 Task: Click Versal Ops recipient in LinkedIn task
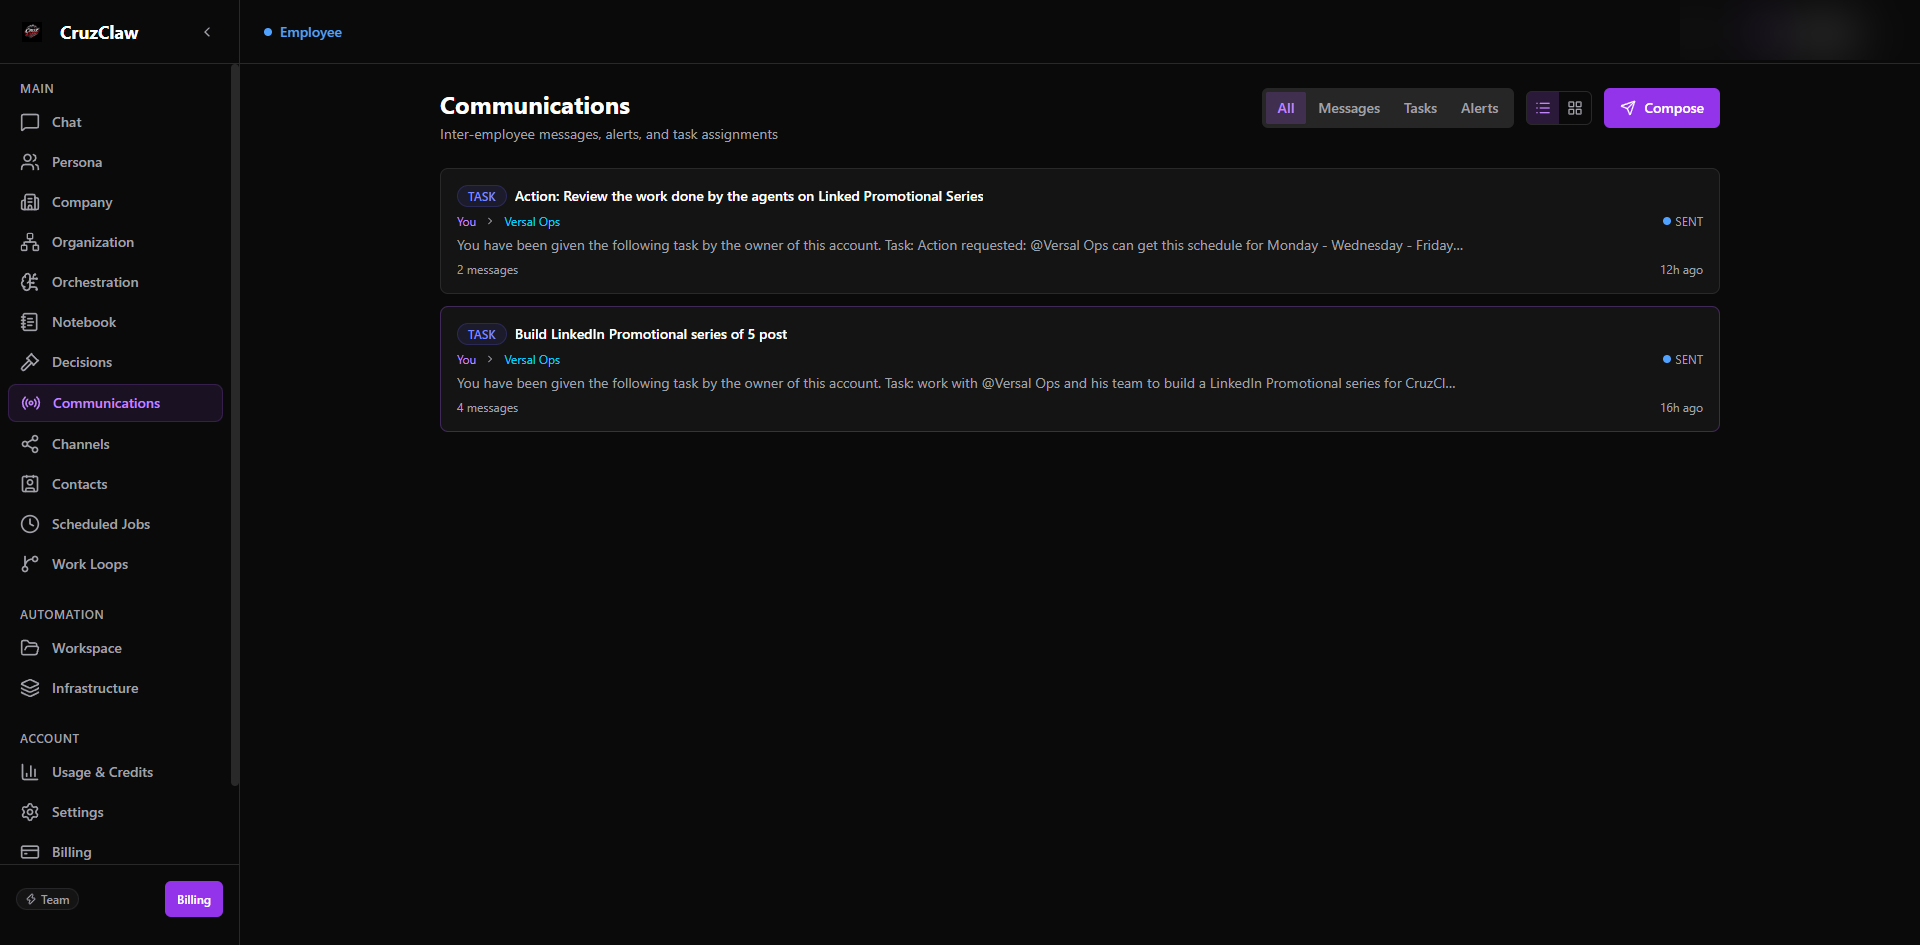click(x=532, y=360)
